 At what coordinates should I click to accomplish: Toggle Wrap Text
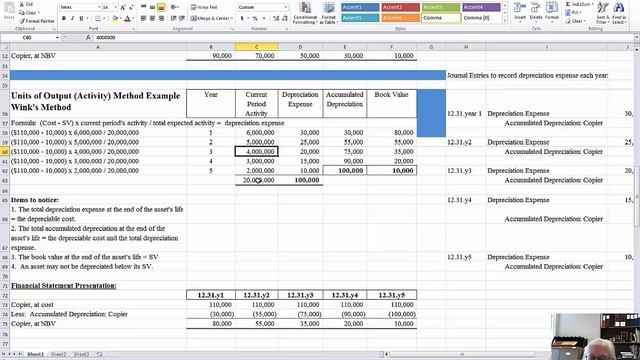click(204, 7)
